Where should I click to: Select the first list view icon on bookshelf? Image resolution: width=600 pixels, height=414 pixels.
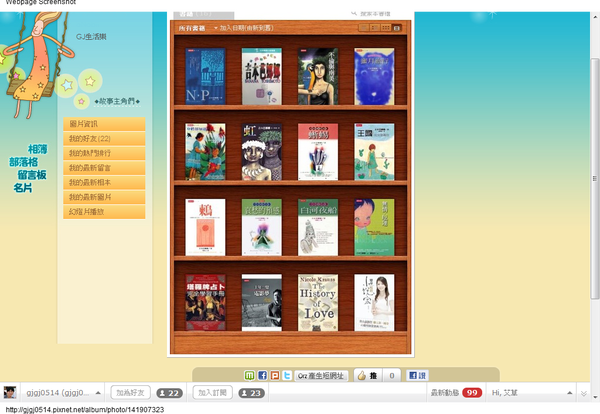pyautogui.click(x=364, y=28)
